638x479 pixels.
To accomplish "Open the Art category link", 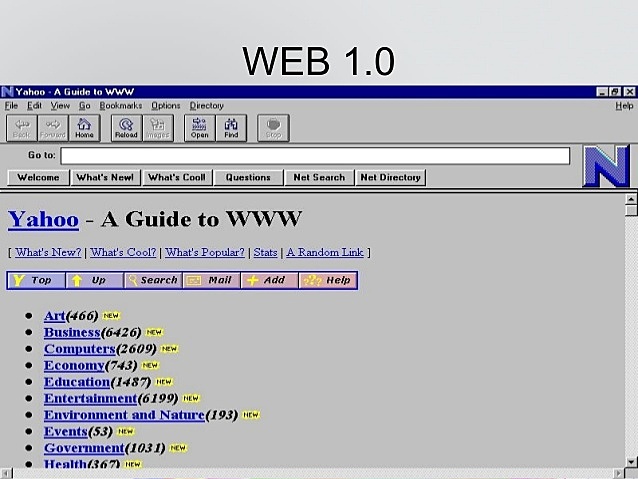I will [x=55, y=316].
